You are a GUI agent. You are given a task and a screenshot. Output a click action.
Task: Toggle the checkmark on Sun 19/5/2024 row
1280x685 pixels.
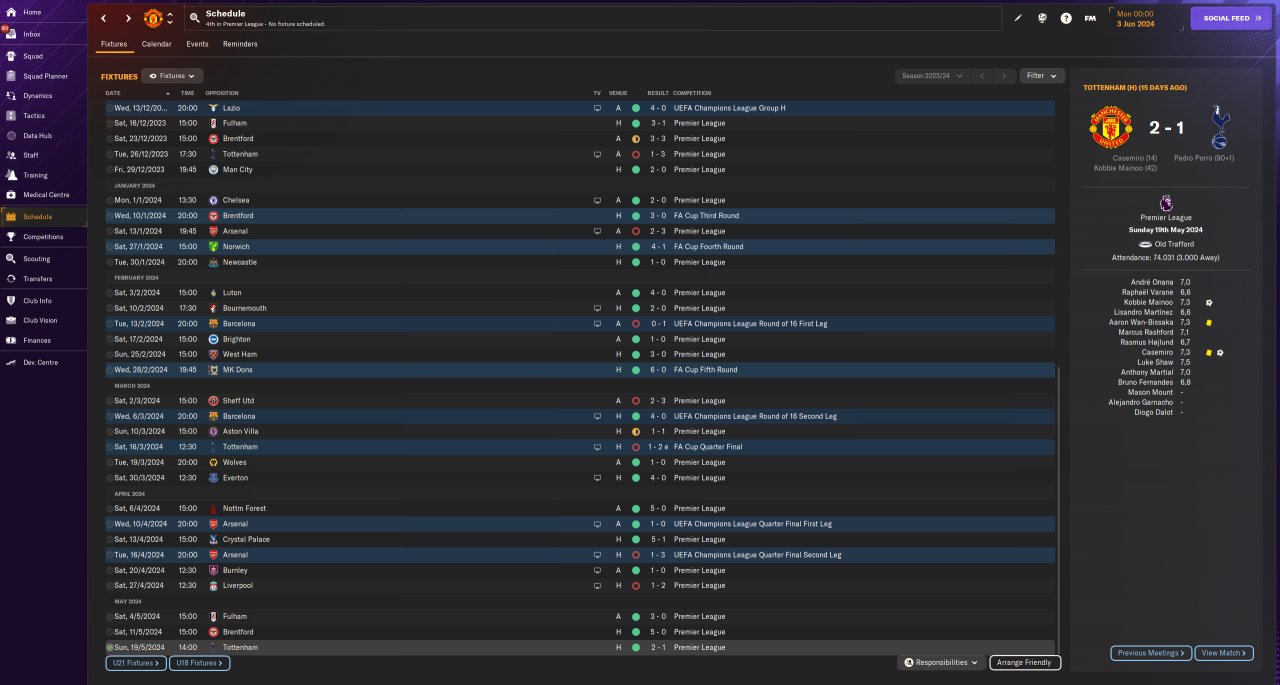(x=109, y=648)
